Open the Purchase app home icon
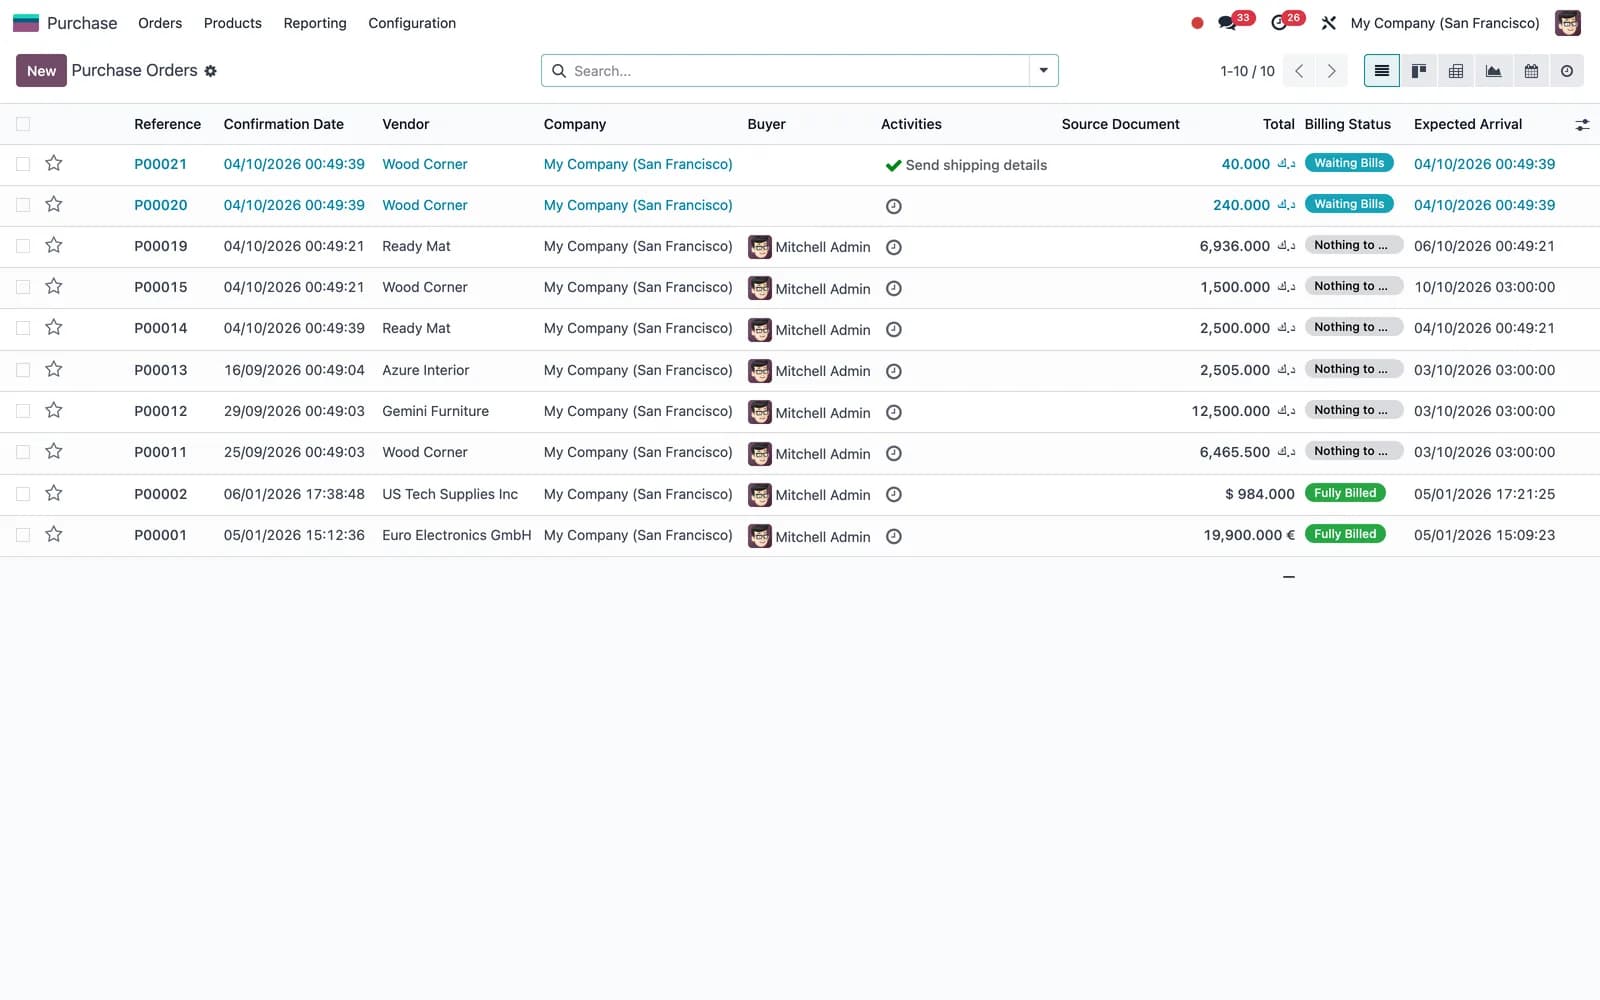 tap(26, 23)
